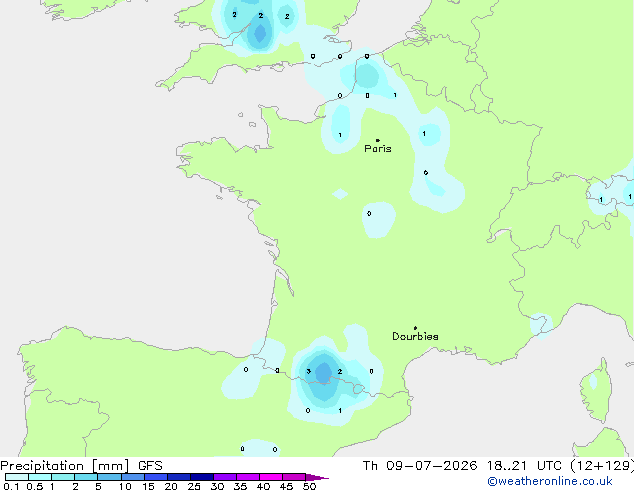Image resolution: width=634 pixels, height=490 pixels.
Task: Click the '15' legend scale value
Action: [148, 486]
